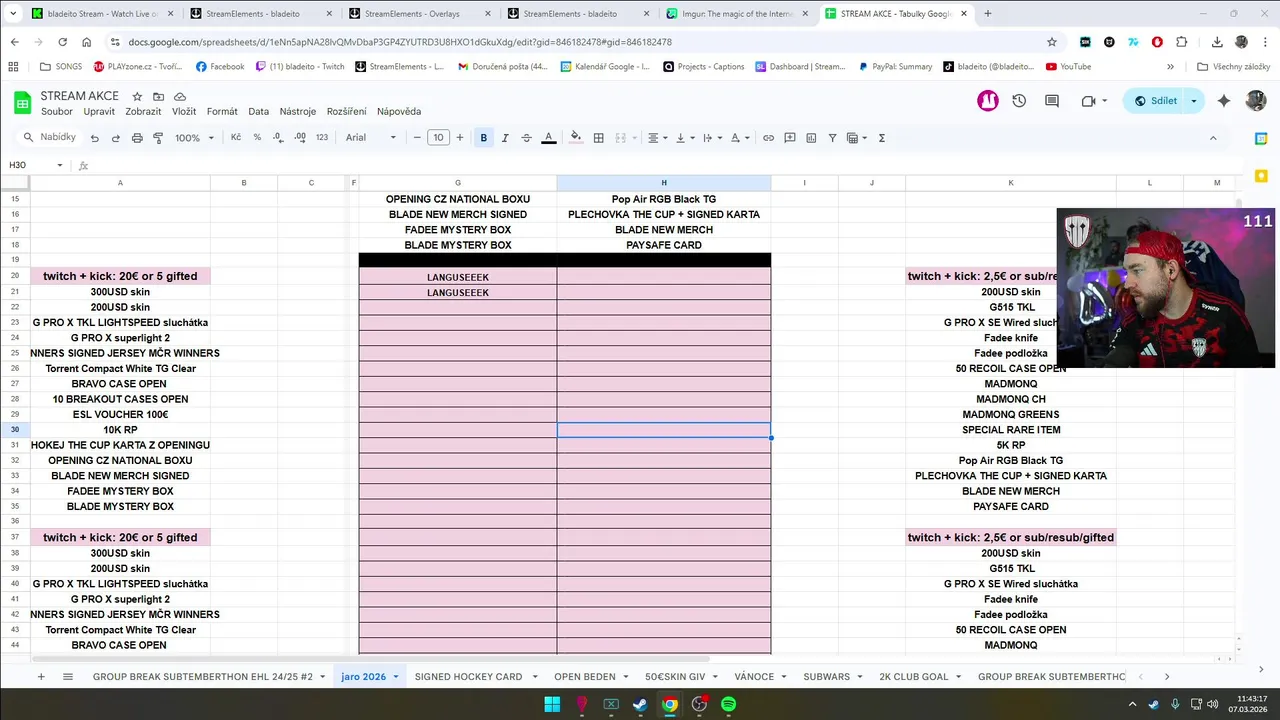Open Upravit menu
Viewport: 1280px width, 720px height.
coord(99,112)
